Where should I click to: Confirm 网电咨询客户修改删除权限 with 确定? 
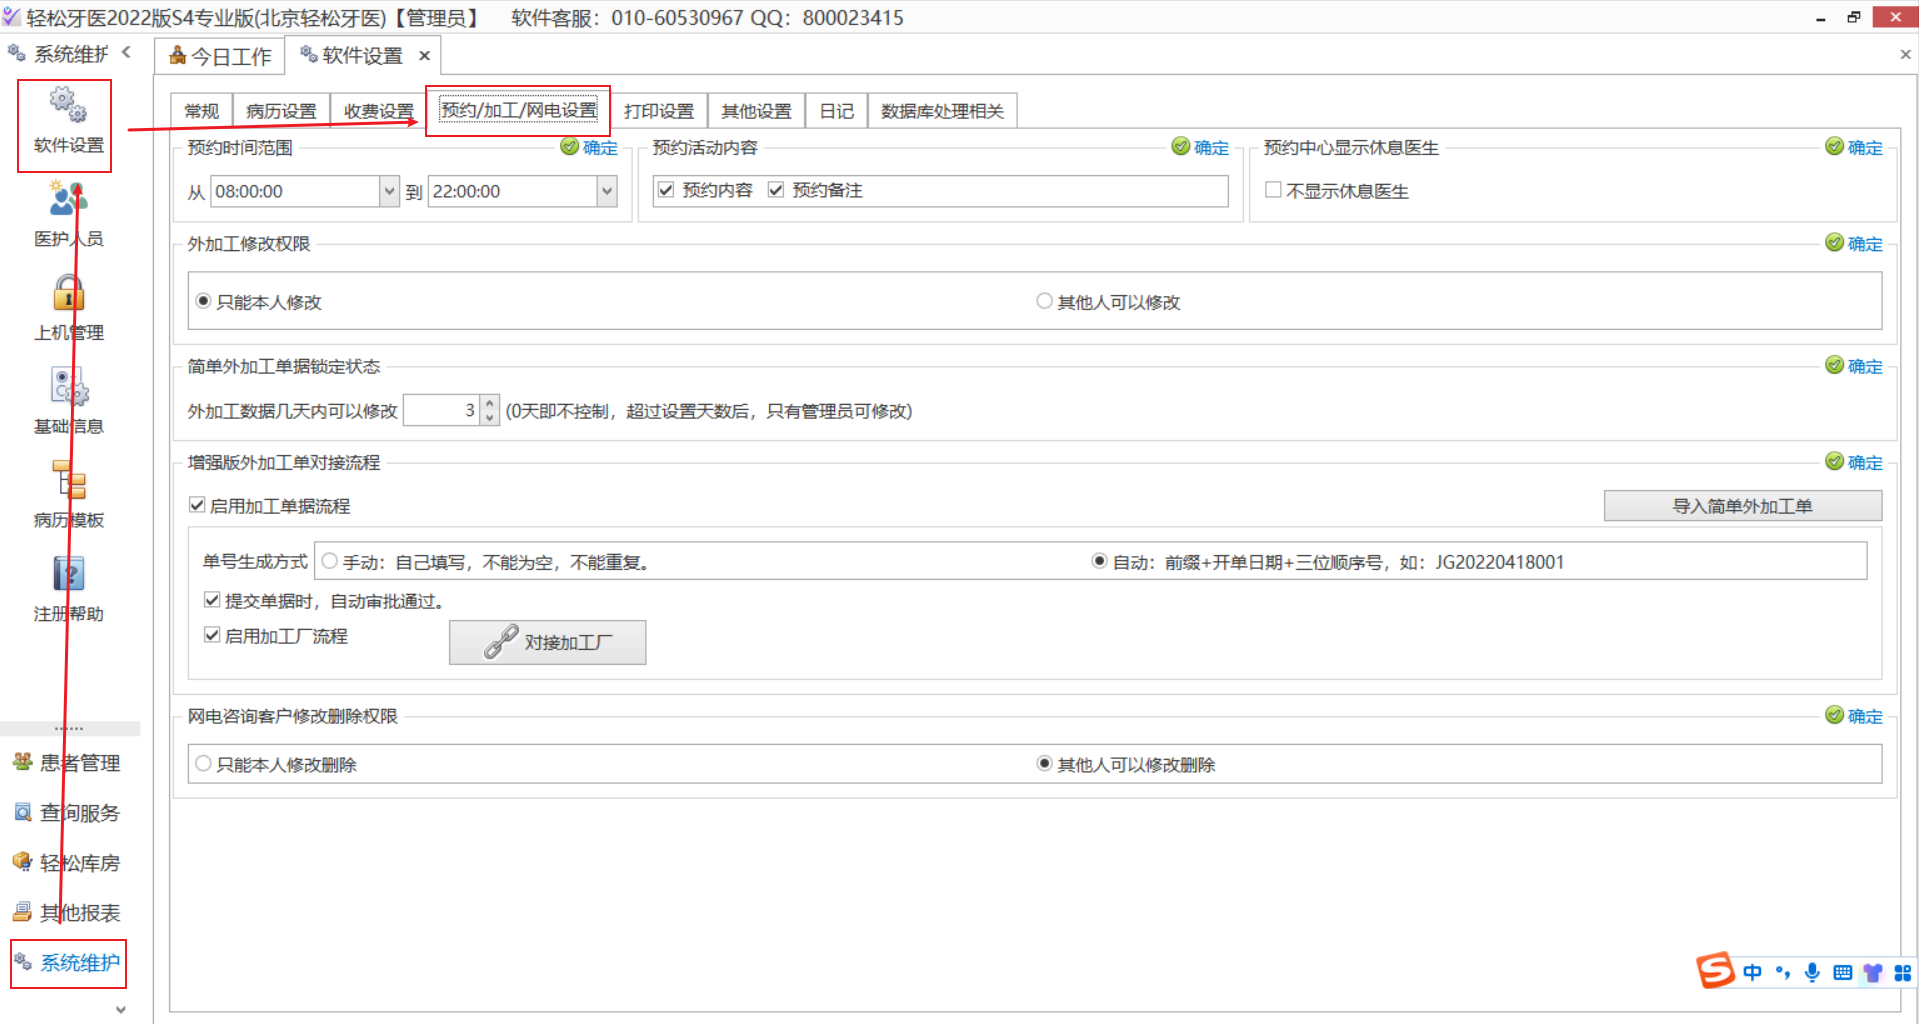point(1854,716)
